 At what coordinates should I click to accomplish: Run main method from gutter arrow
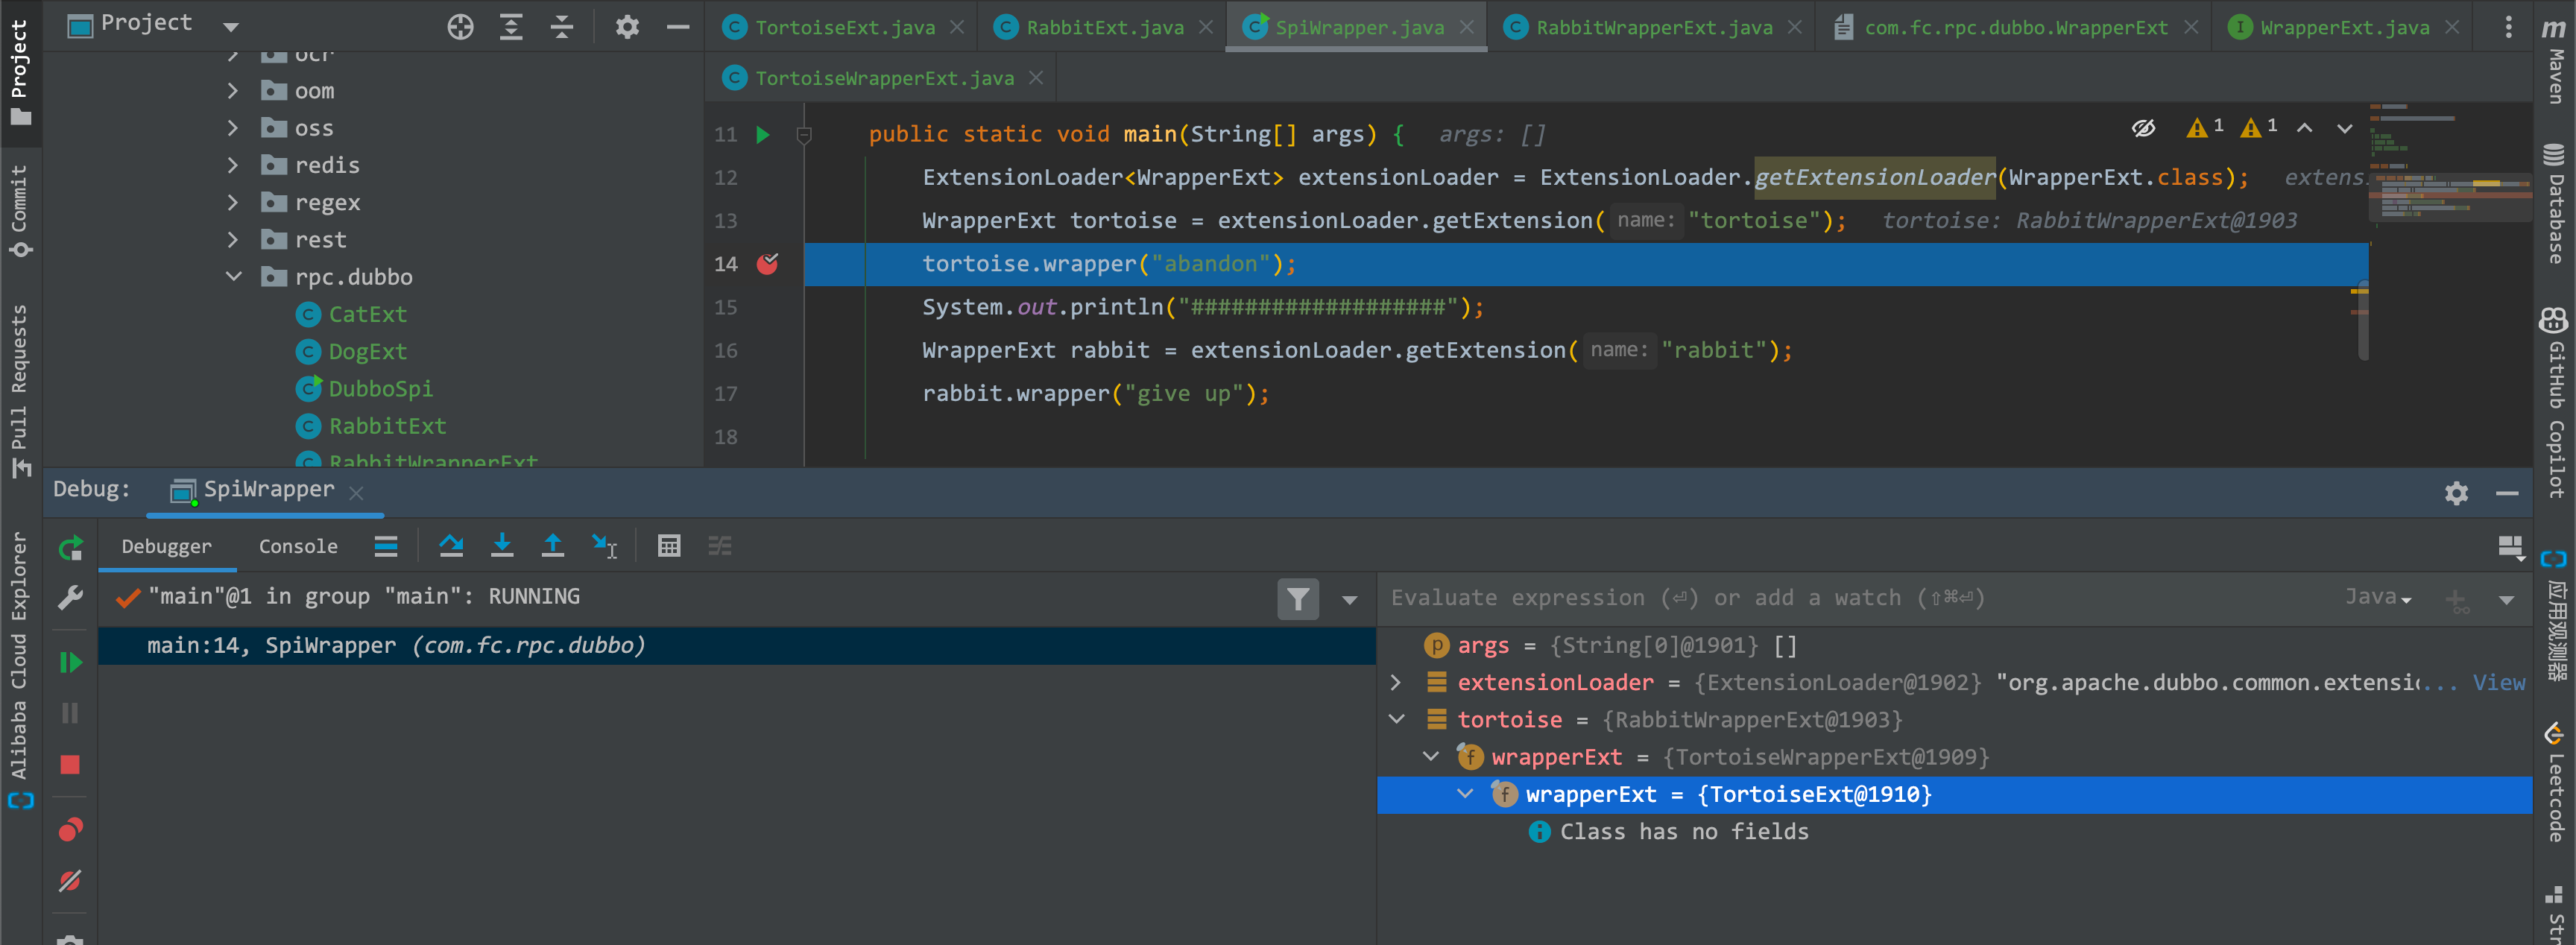tap(763, 134)
